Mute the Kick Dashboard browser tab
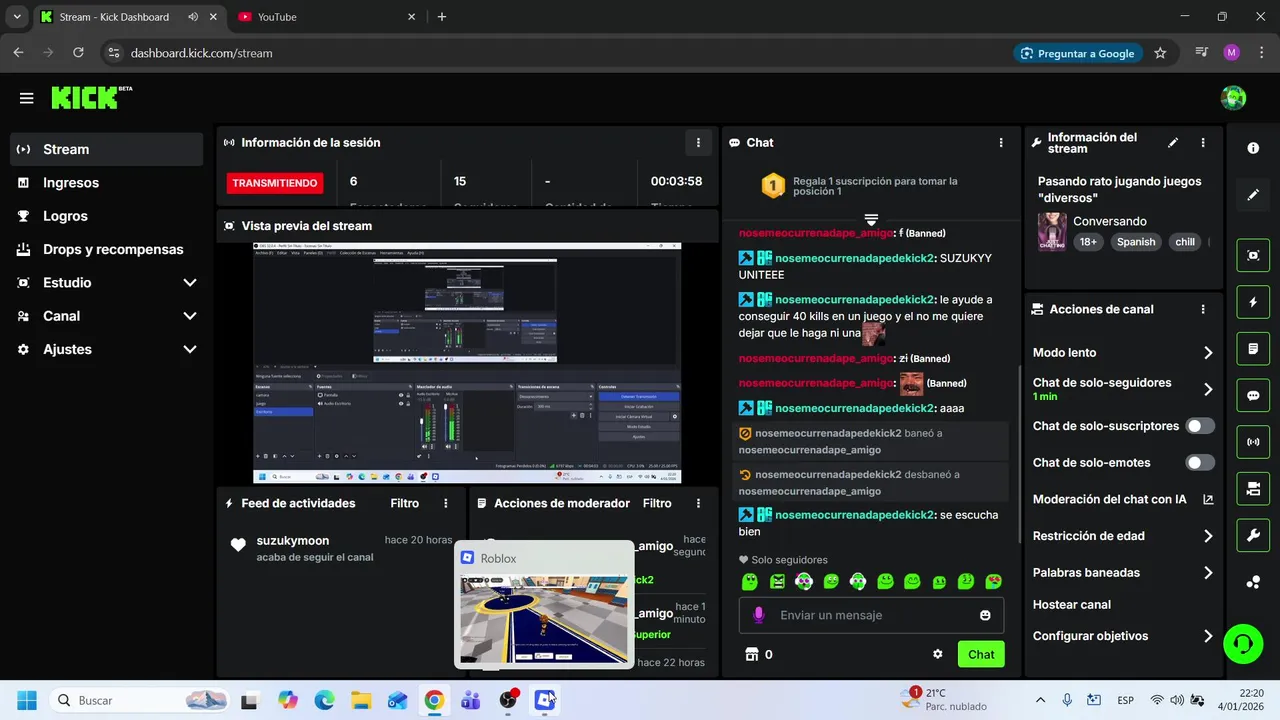The width and height of the screenshot is (1280, 720). point(193,17)
